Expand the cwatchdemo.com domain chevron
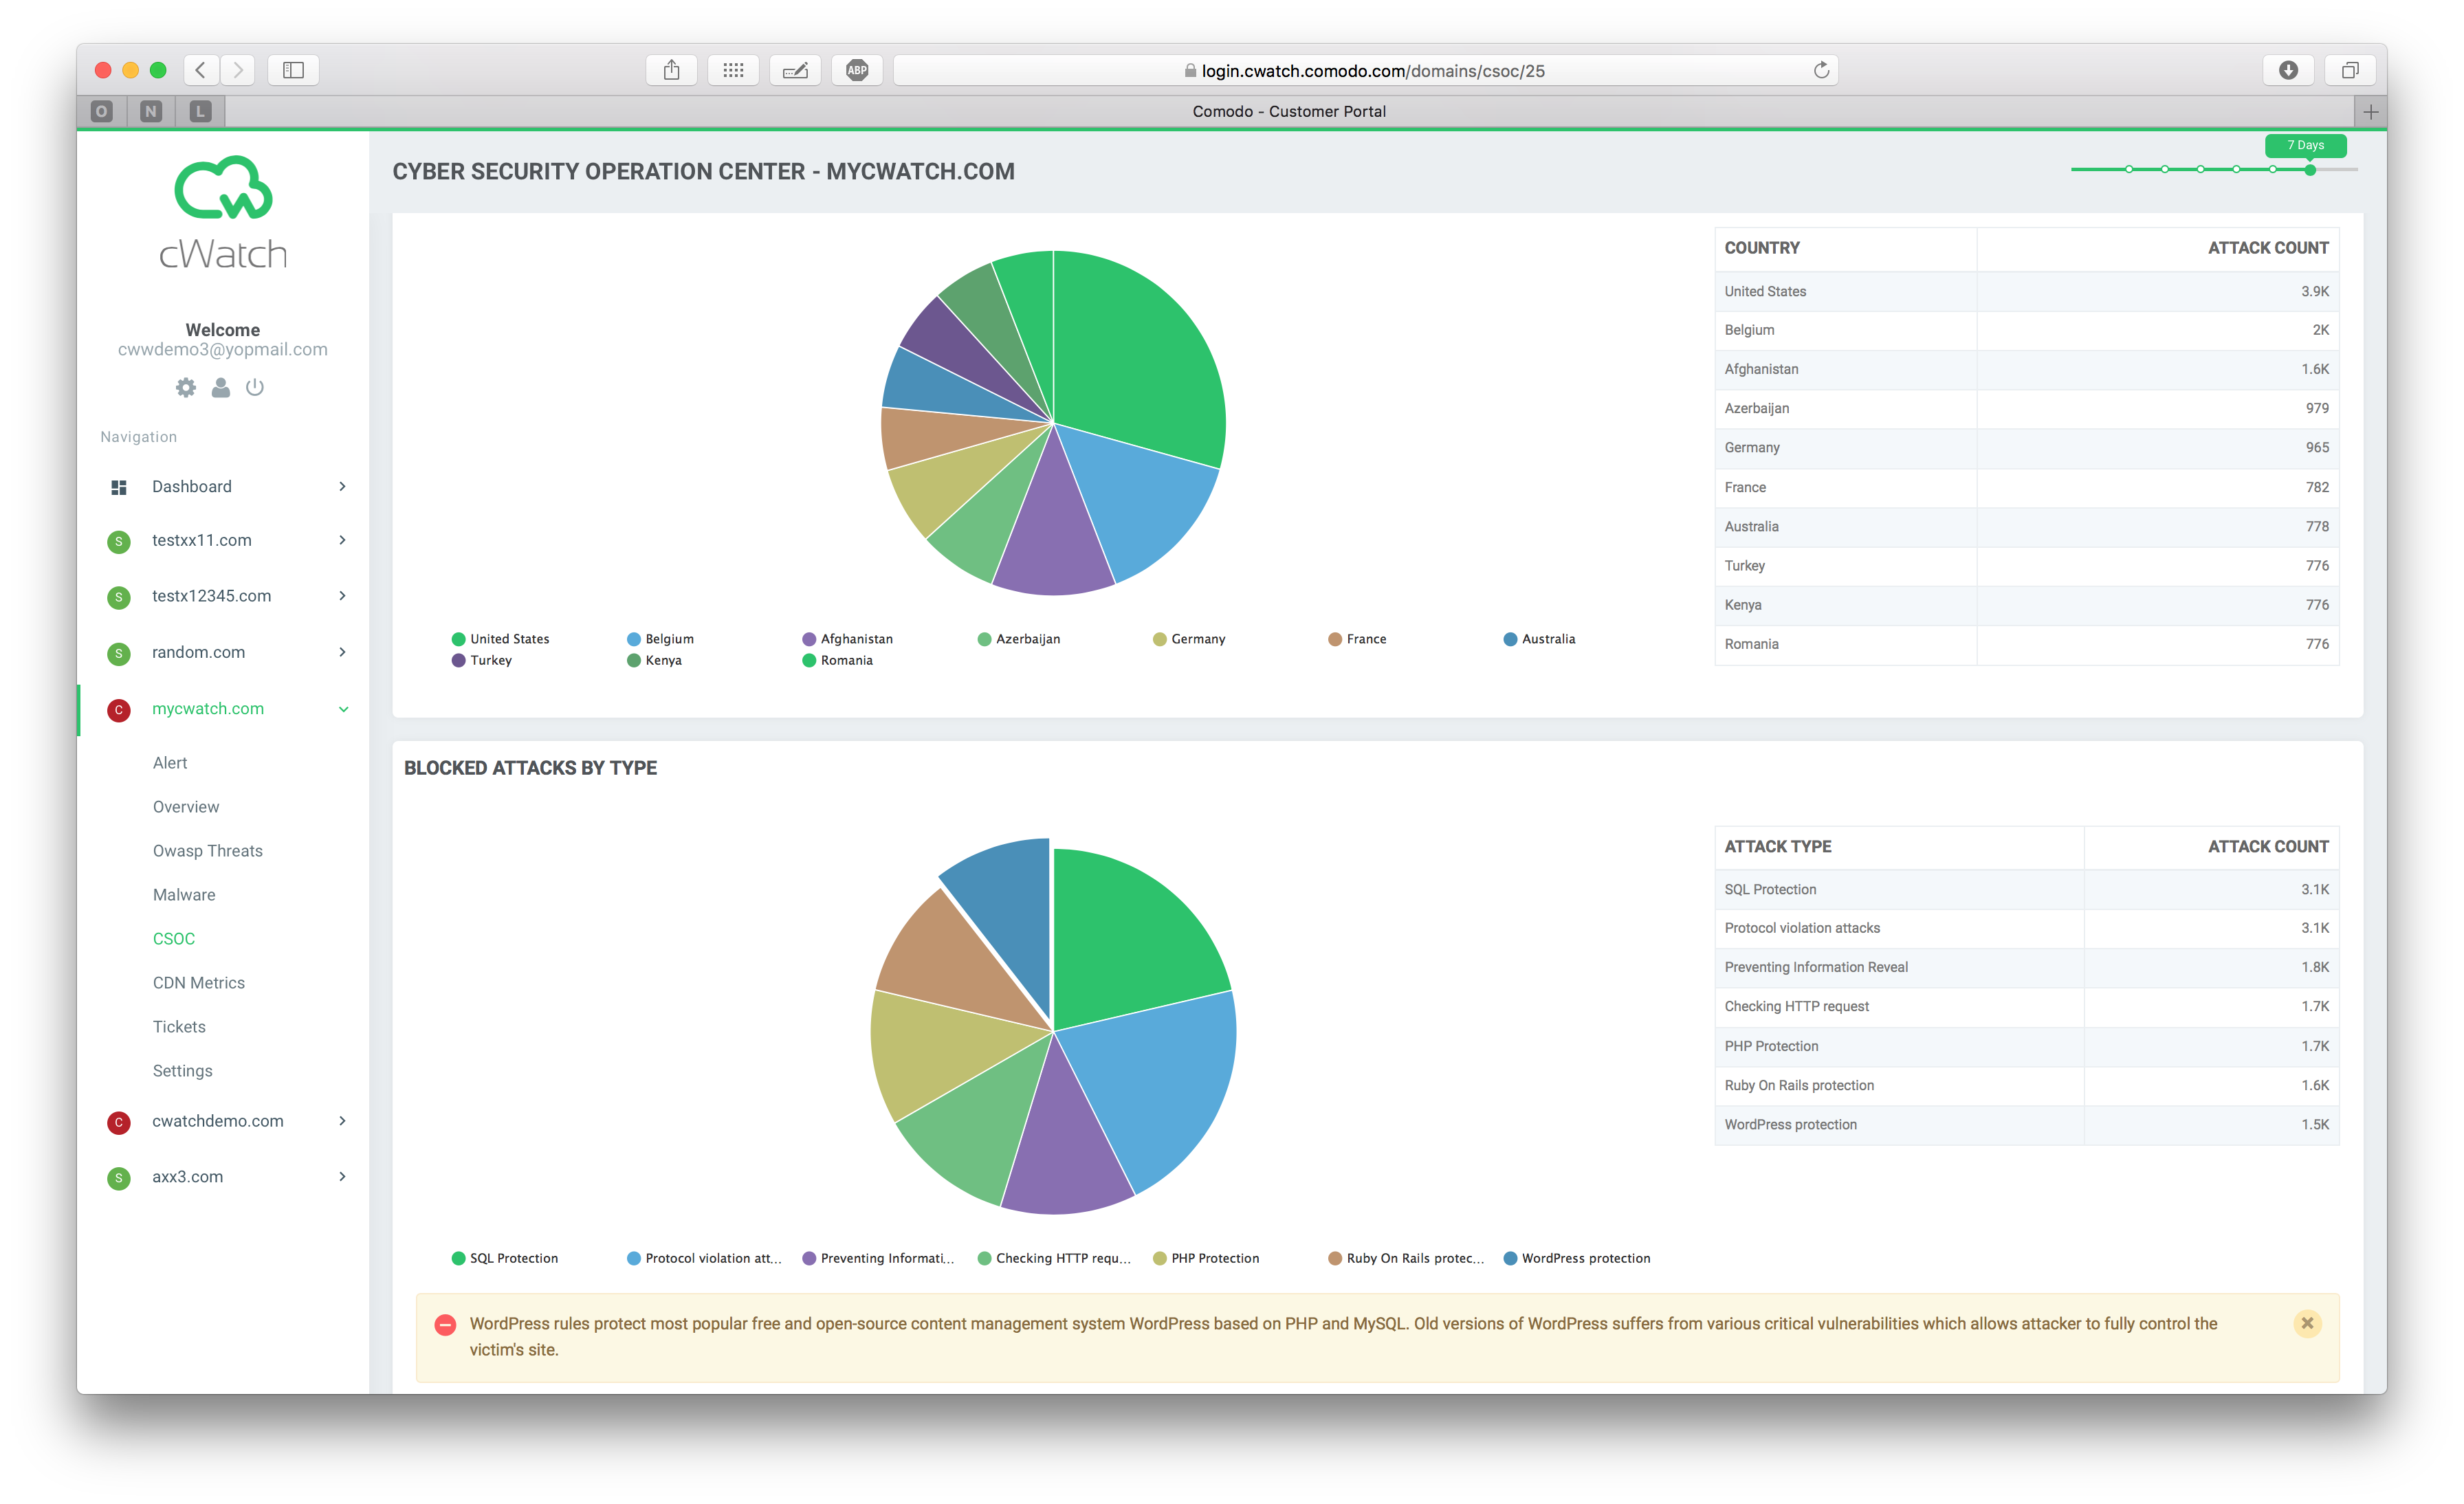The height and width of the screenshot is (1504, 2464). [342, 1121]
